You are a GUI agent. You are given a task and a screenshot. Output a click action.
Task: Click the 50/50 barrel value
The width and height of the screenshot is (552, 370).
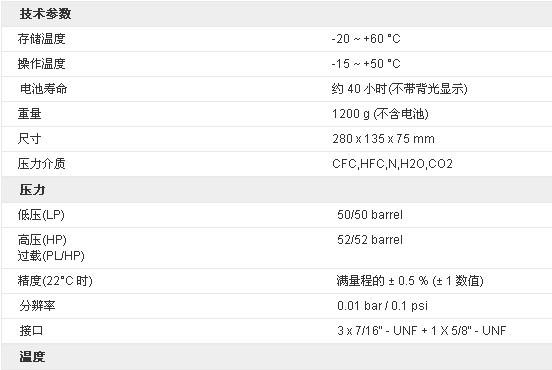pos(370,215)
